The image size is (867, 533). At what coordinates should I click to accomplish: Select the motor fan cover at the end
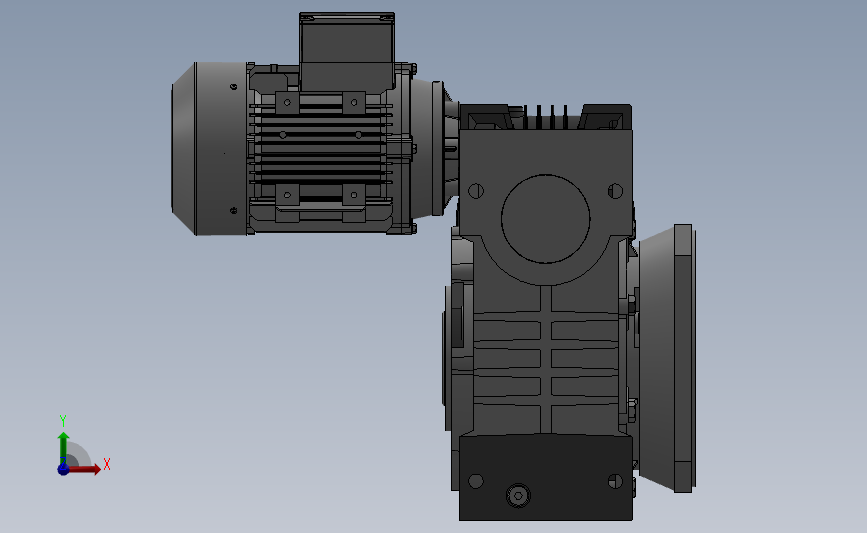[x=210, y=148]
